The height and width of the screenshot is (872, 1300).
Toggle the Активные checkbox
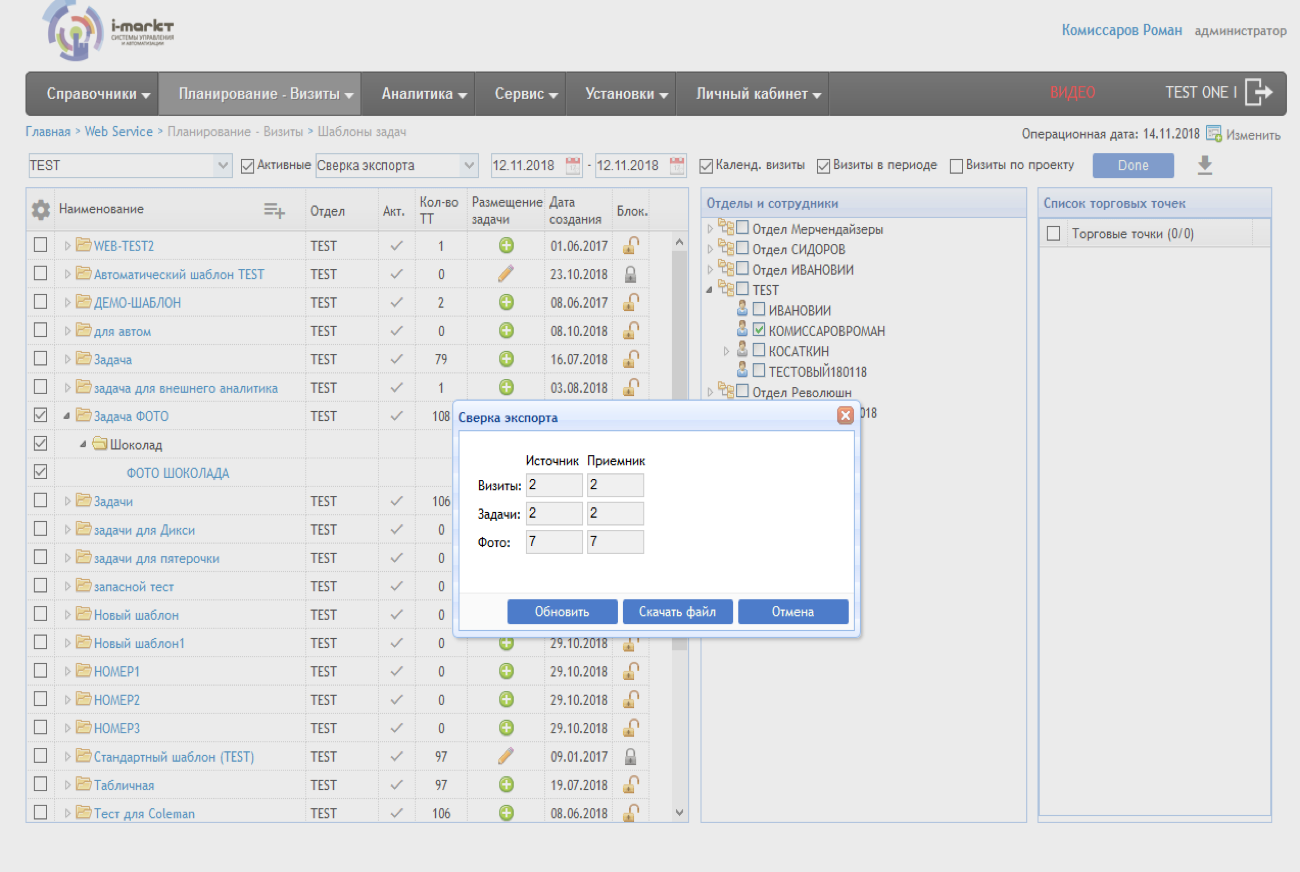(248, 166)
